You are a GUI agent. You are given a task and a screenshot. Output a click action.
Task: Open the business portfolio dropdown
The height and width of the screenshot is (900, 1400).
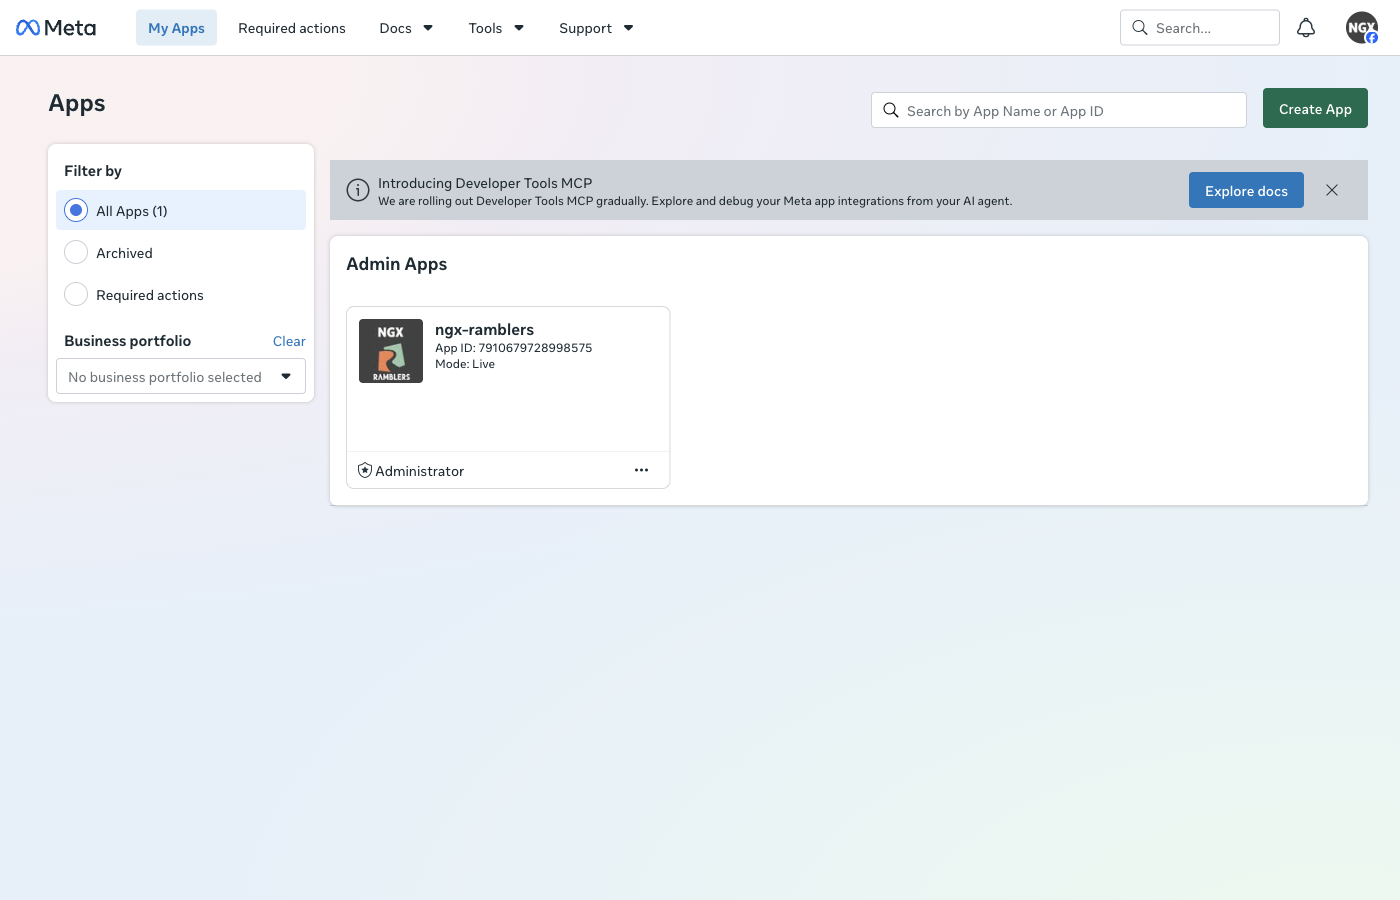coord(181,376)
